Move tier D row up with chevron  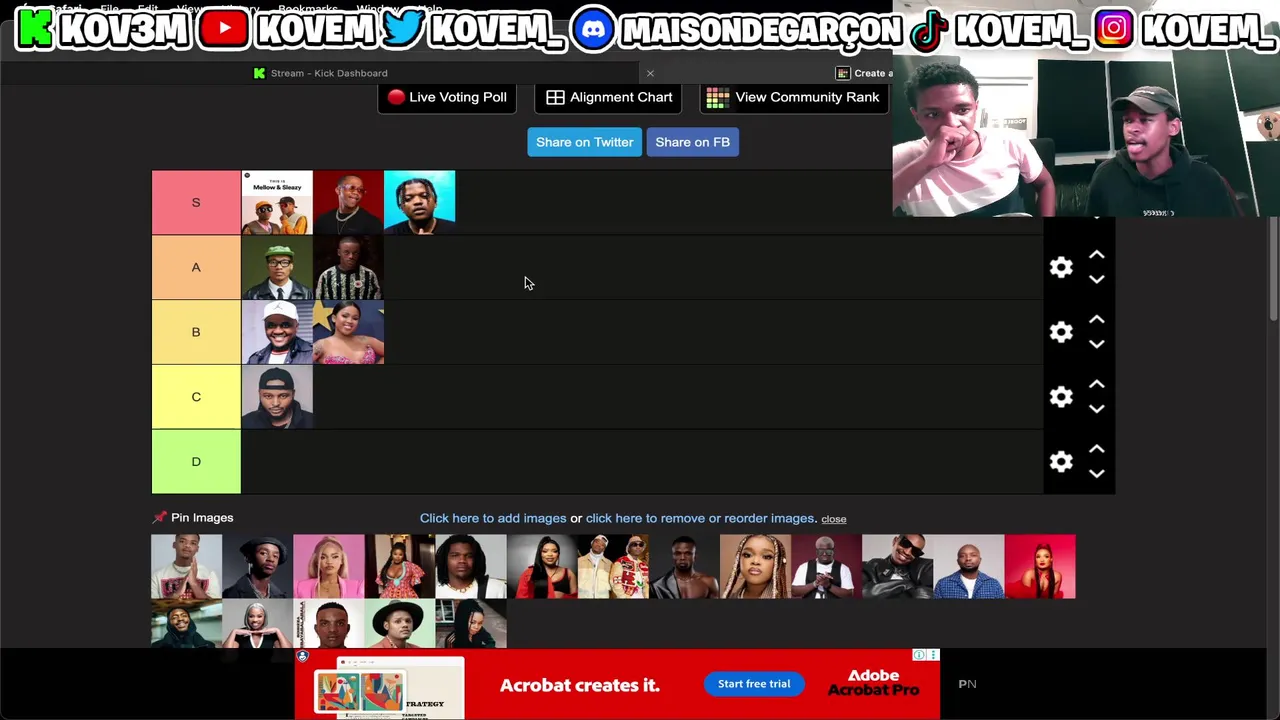pos(1097,450)
